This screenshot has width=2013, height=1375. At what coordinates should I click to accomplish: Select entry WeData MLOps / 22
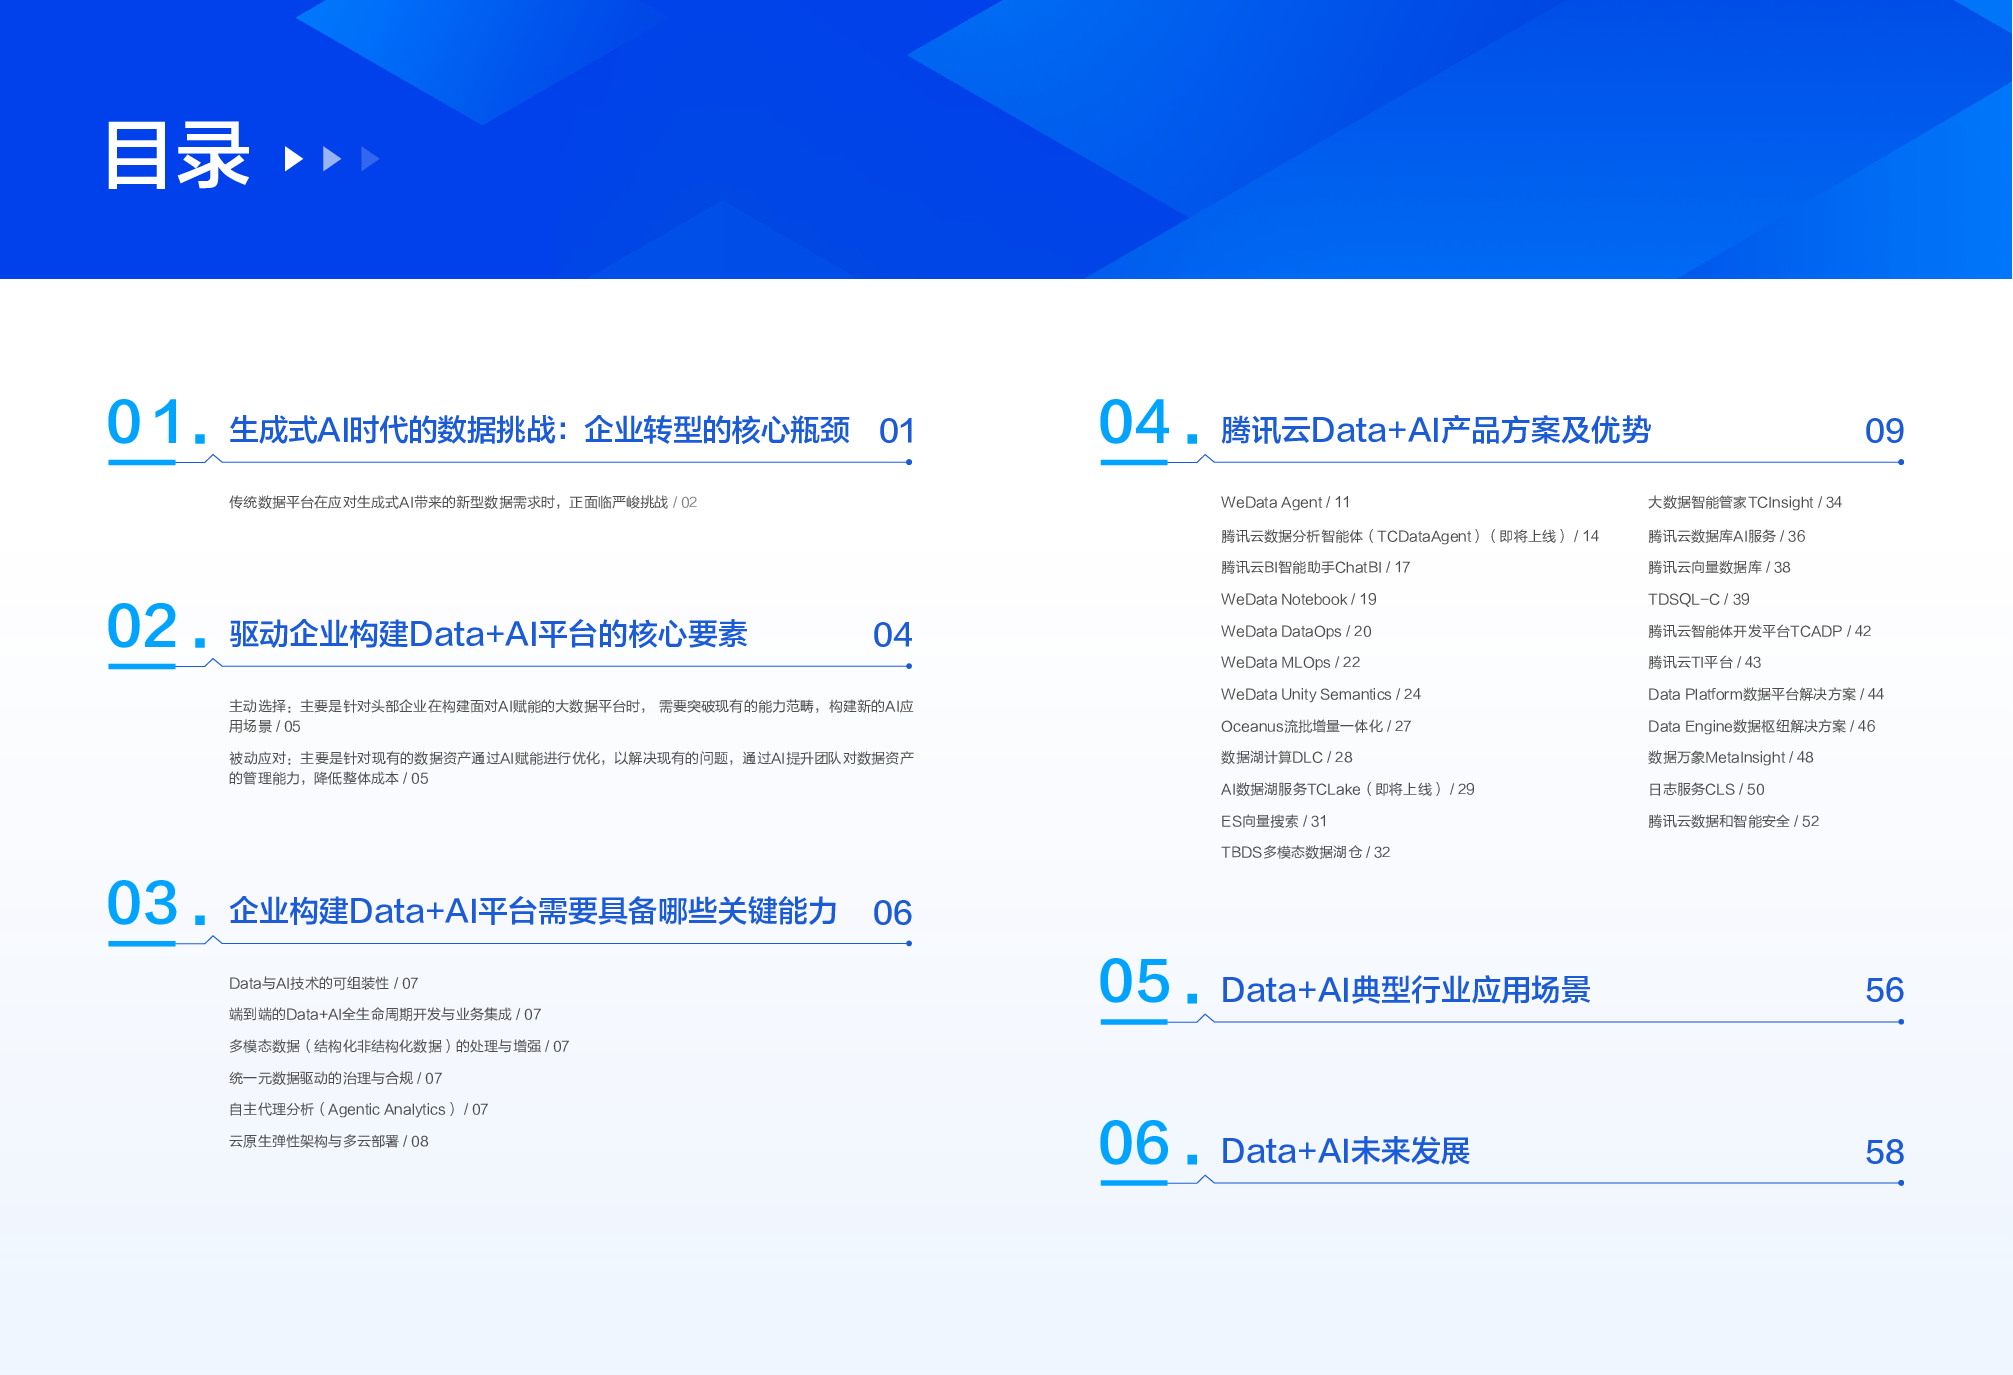[1290, 662]
